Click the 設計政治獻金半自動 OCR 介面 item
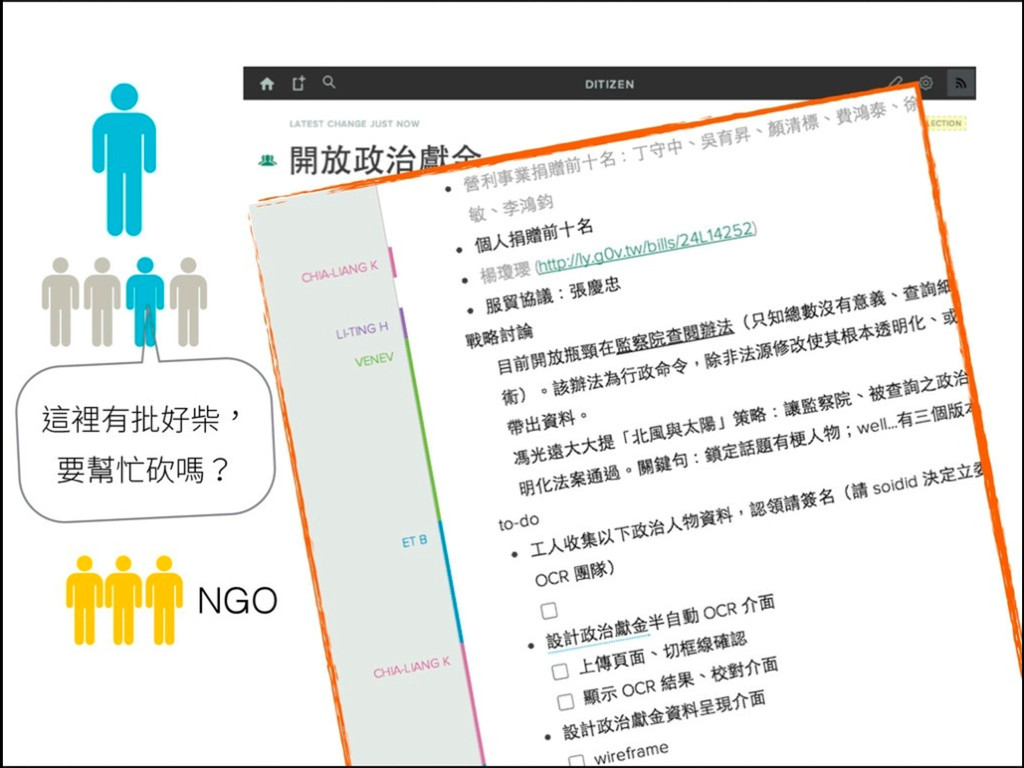The image size is (1024, 768). click(661, 624)
